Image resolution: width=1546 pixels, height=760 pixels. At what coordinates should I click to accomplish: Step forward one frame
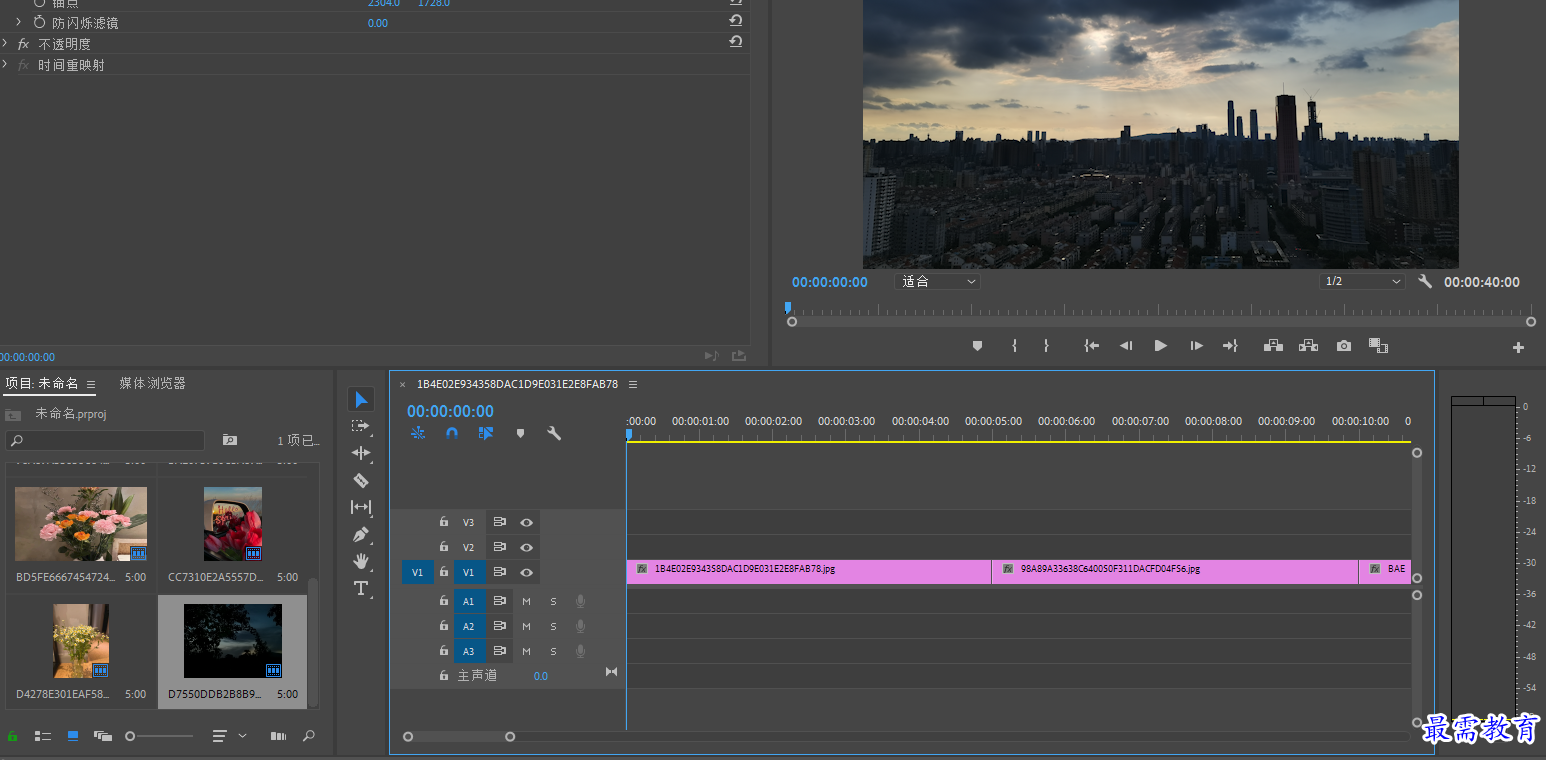[1196, 346]
